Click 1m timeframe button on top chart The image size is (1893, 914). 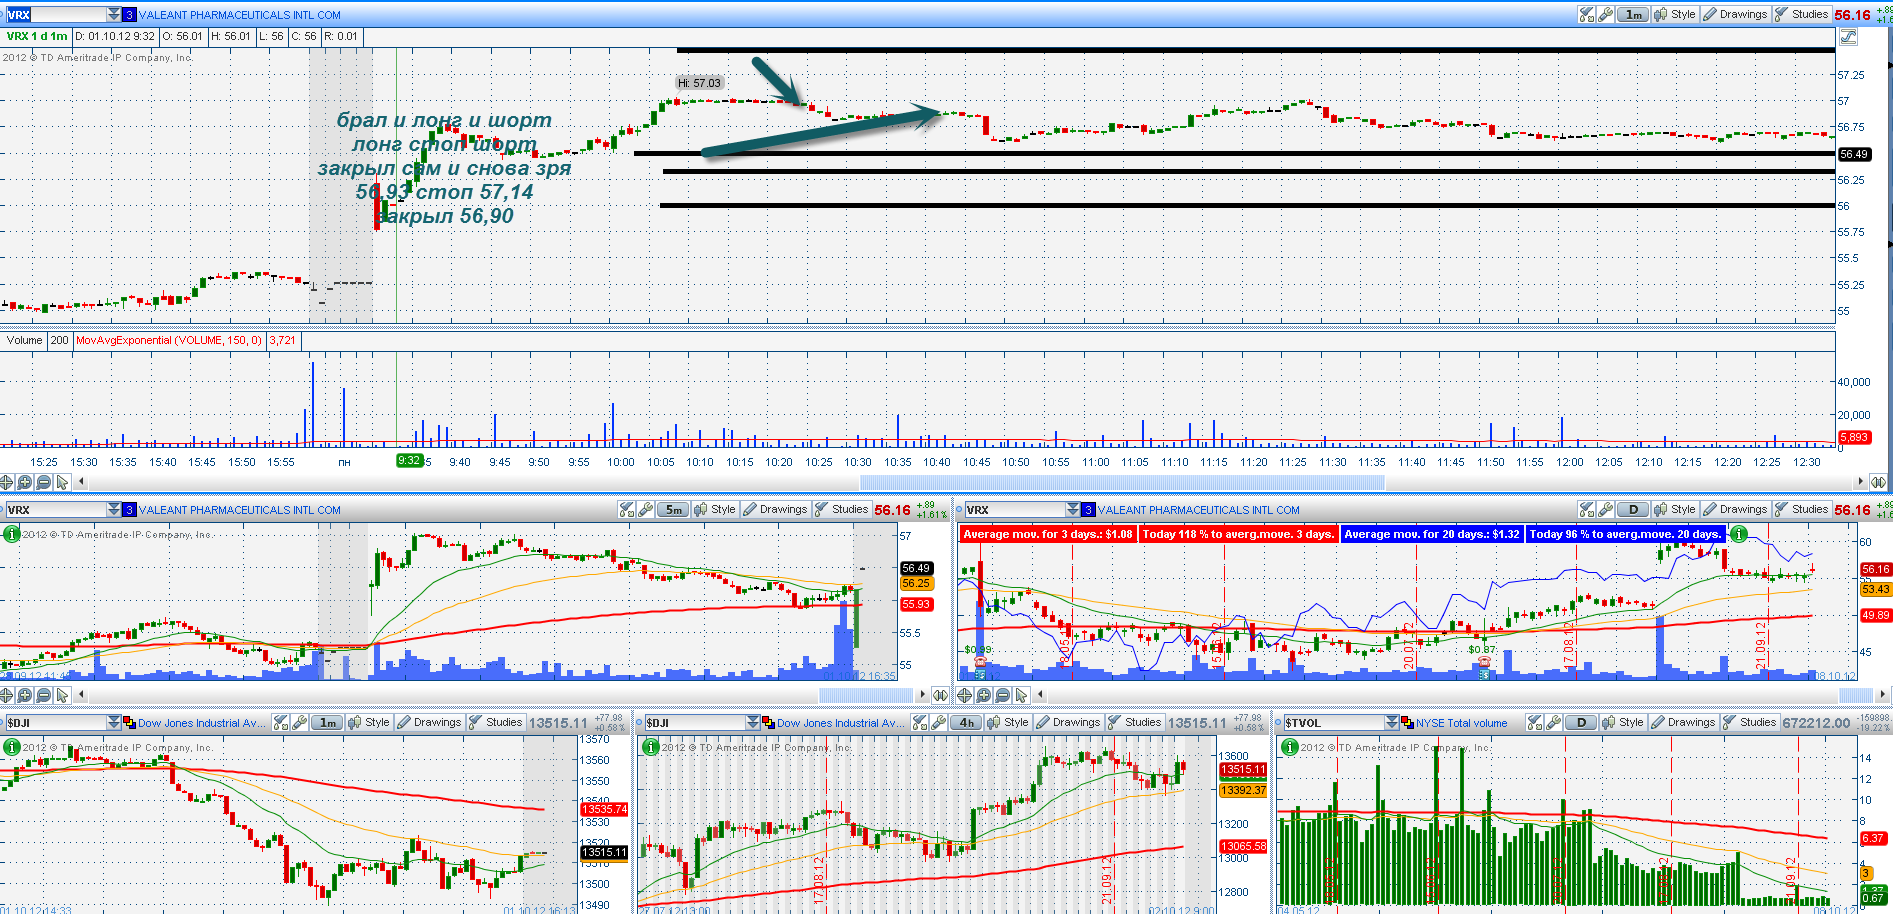[1634, 14]
